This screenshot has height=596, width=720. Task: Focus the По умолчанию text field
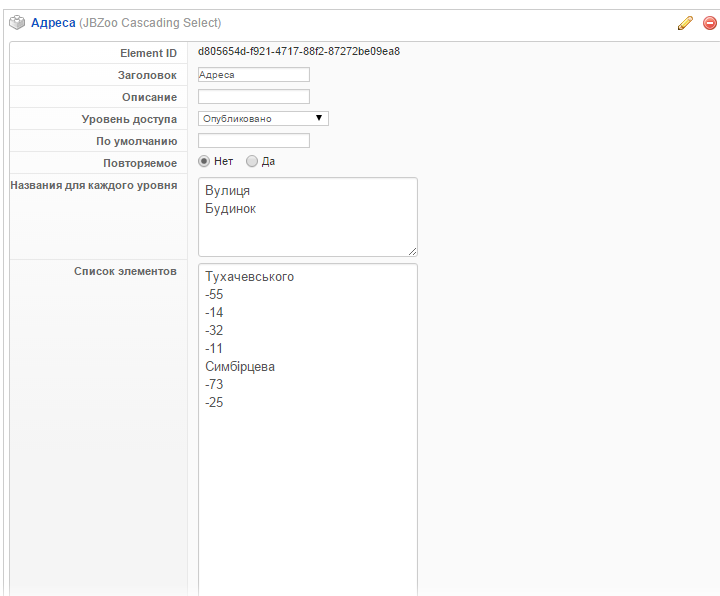(x=254, y=140)
